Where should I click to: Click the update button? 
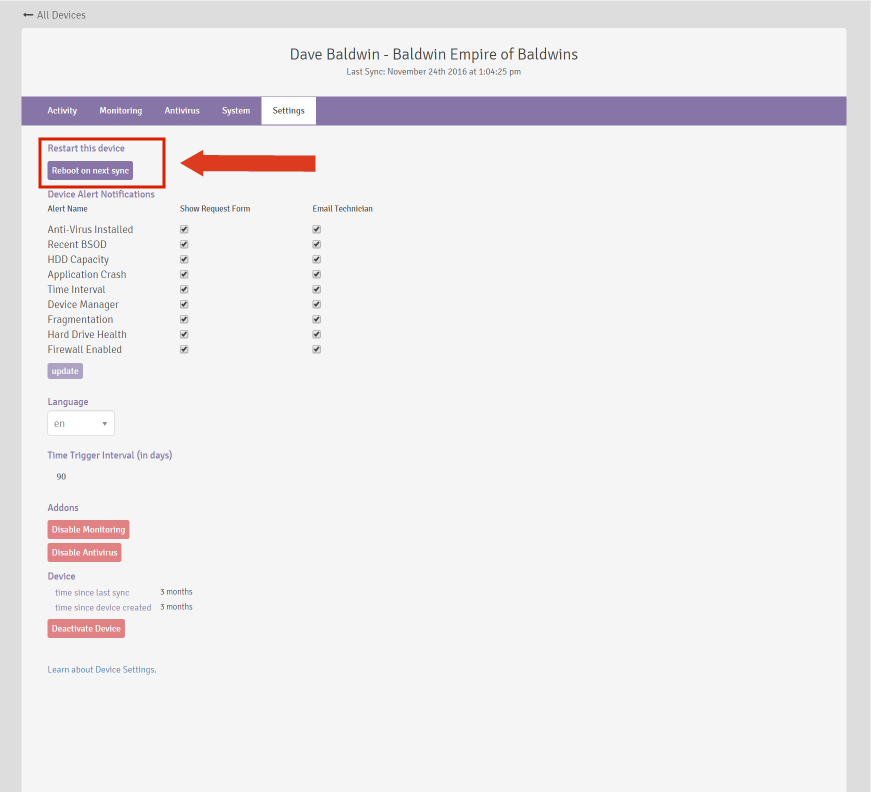point(65,371)
